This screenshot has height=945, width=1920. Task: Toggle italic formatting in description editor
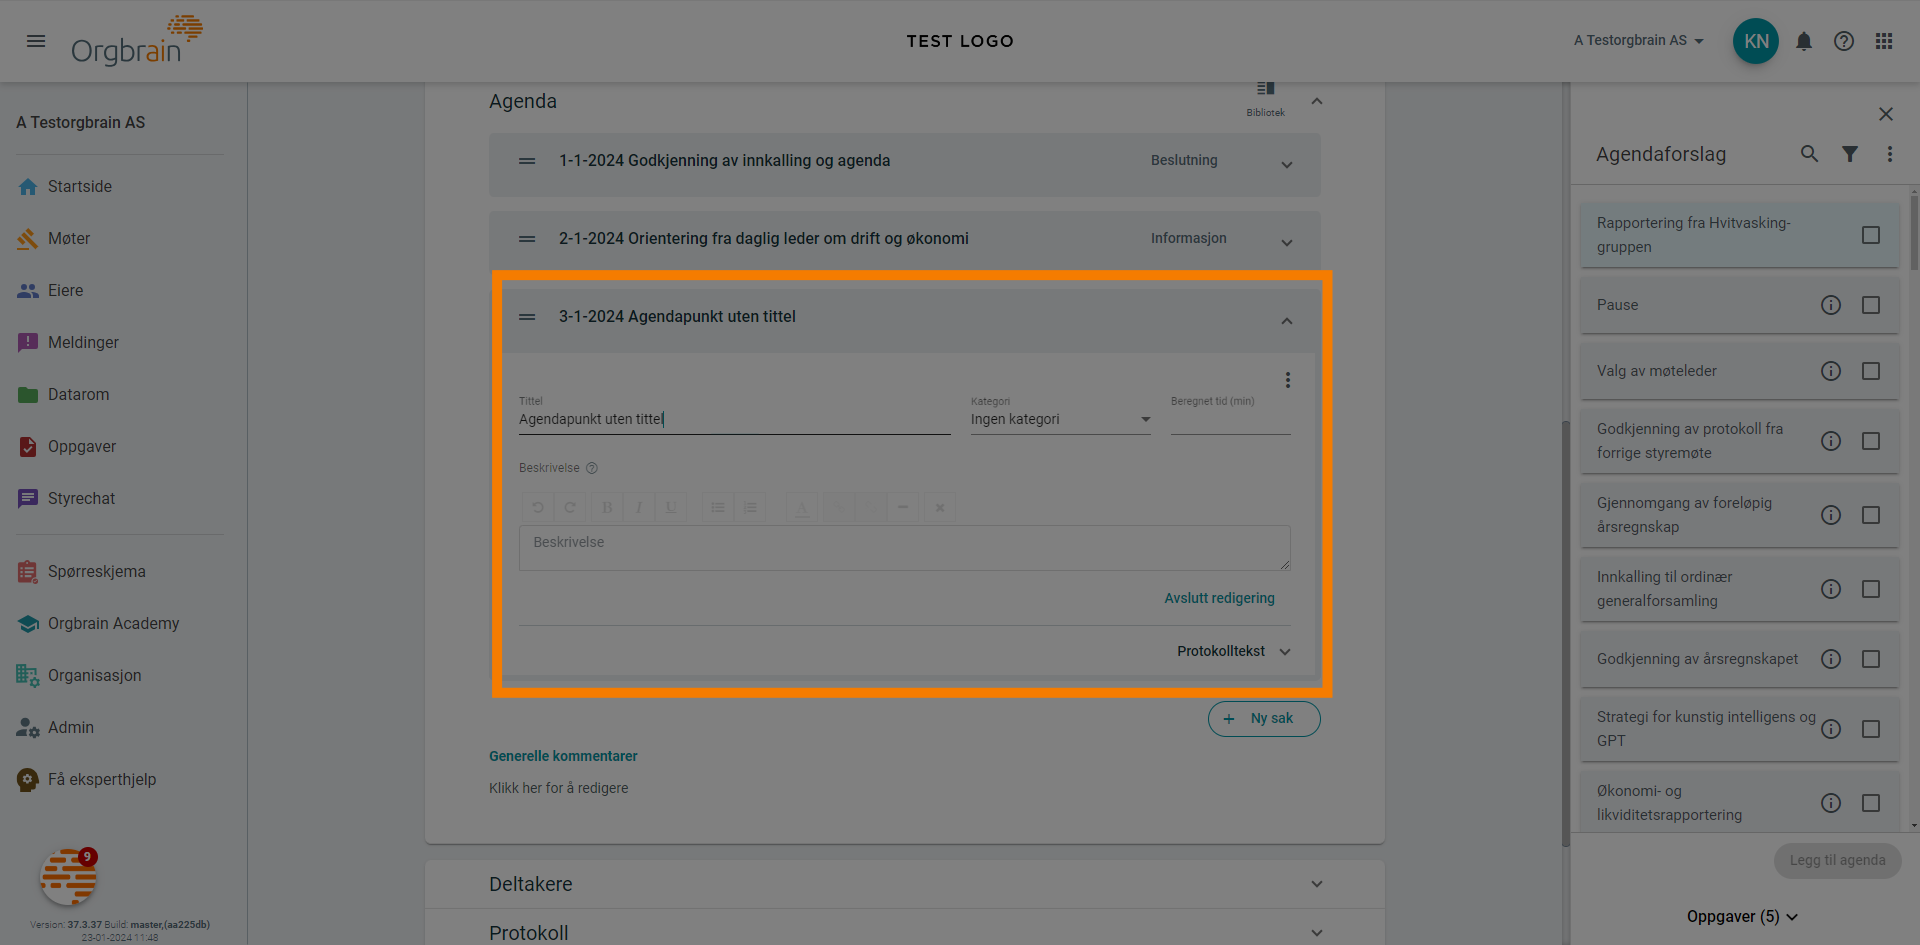tap(639, 508)
